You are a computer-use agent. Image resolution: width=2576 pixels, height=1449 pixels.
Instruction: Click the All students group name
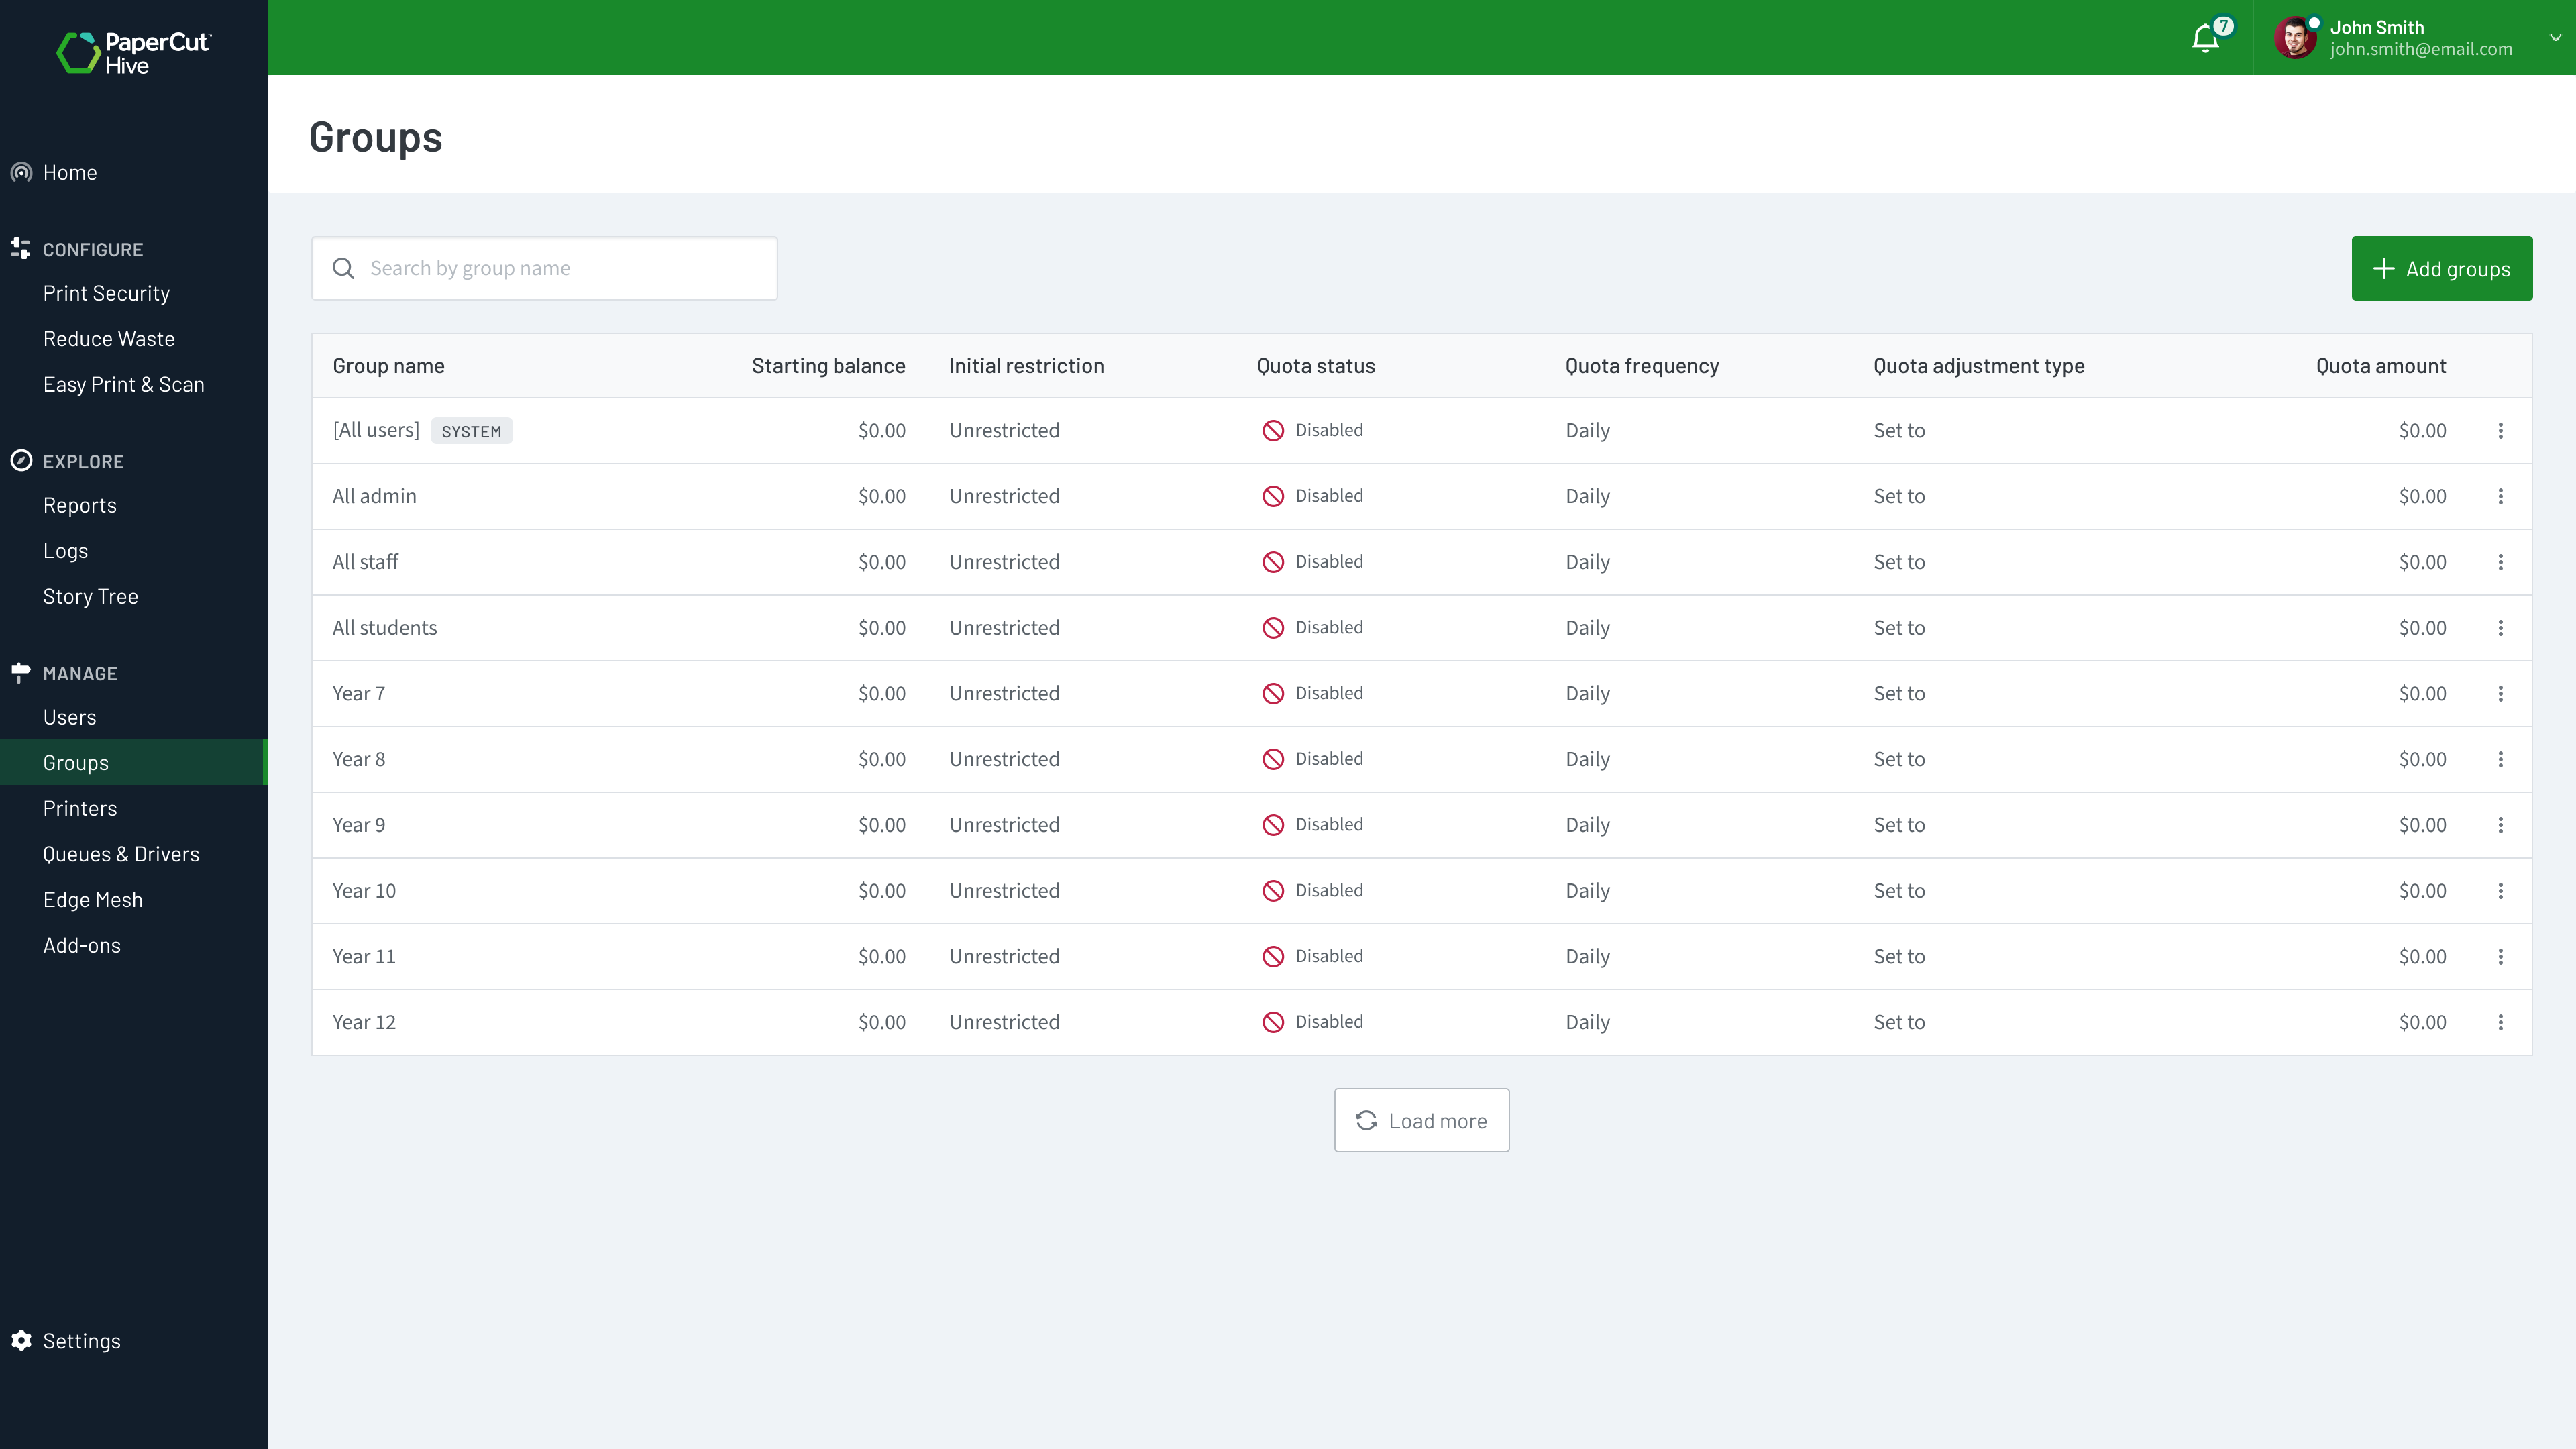pos(385,628)
